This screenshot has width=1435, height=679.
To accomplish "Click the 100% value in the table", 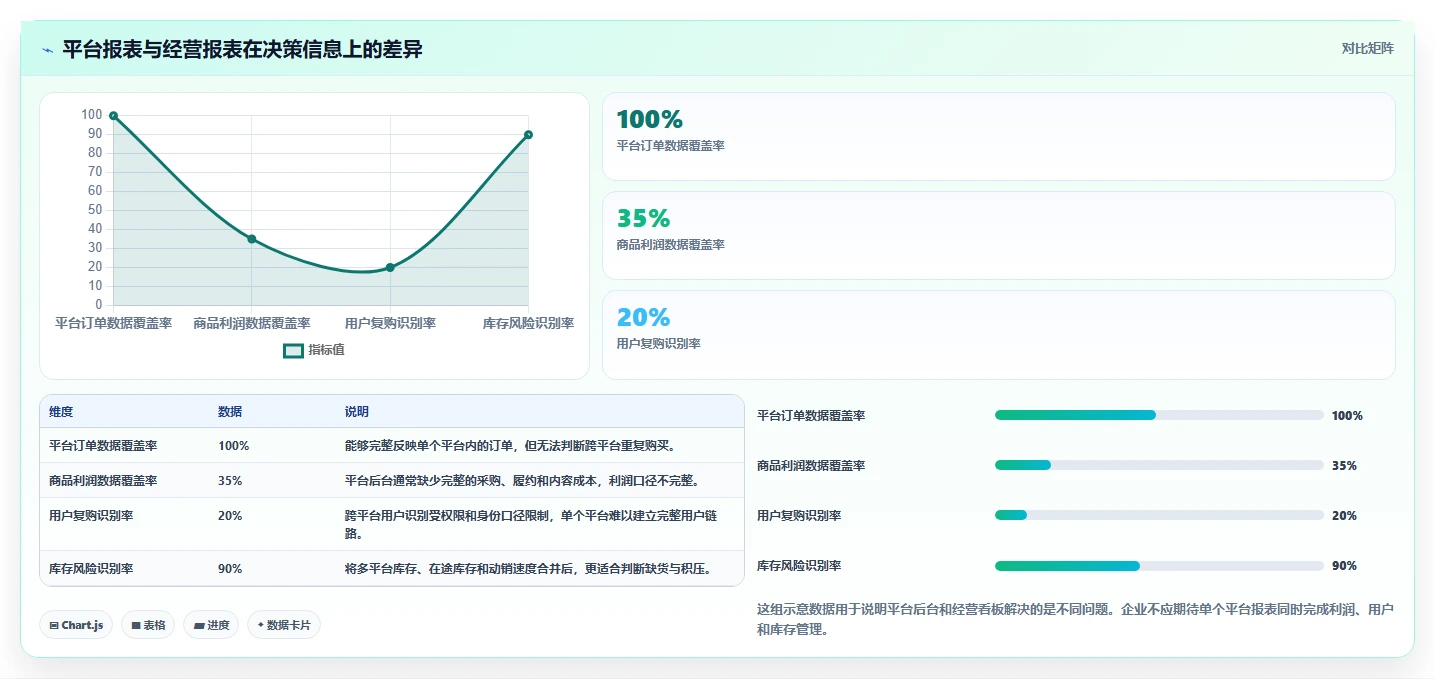I will 233,445.
